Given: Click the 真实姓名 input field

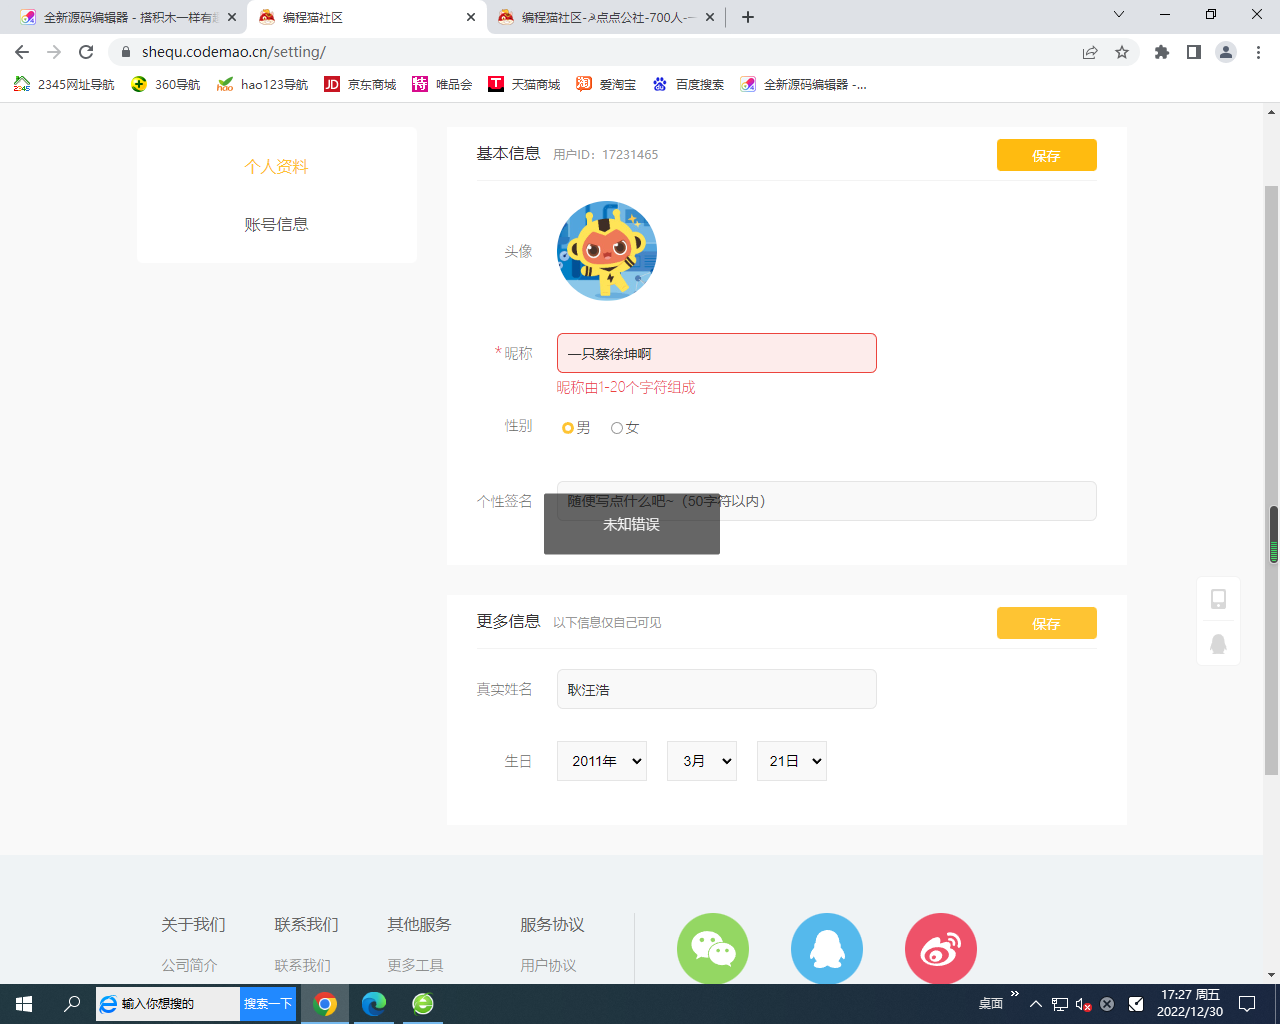Looking at the screenshot, I should (x=717, y=689).
